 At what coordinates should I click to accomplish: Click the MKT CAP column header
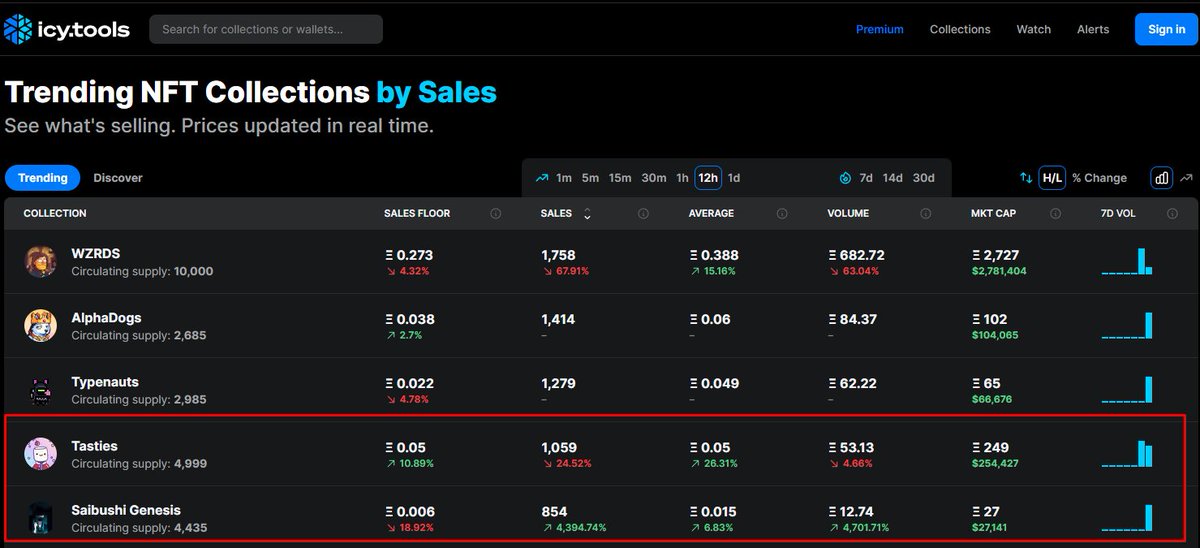point(993,213)
